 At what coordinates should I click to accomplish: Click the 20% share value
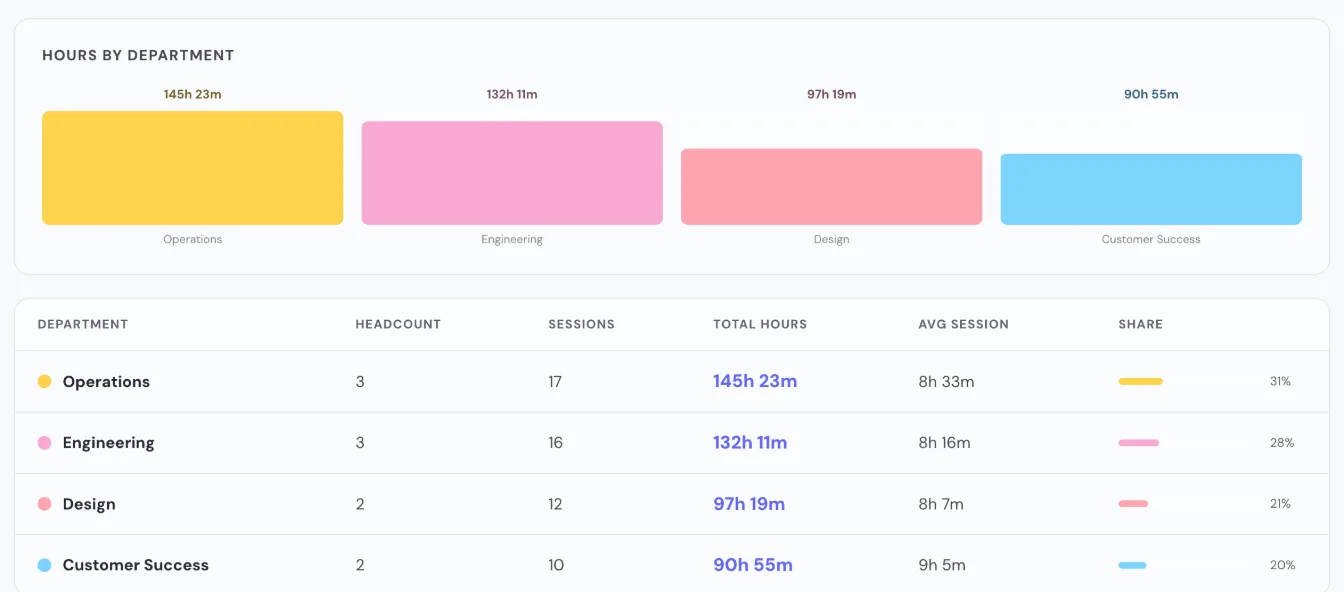[x=1282, y=565]
